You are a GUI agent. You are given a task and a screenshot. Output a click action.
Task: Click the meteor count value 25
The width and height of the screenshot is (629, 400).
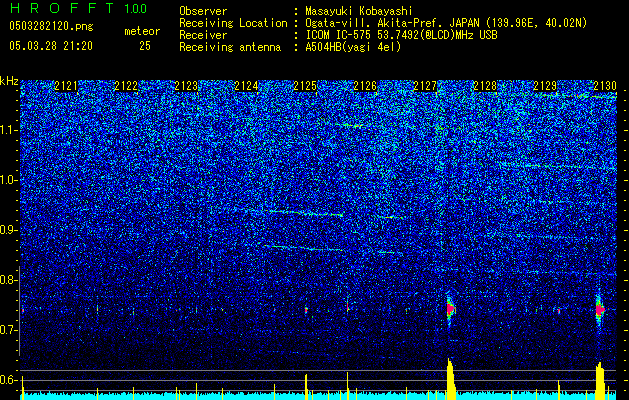click(145, 46)
